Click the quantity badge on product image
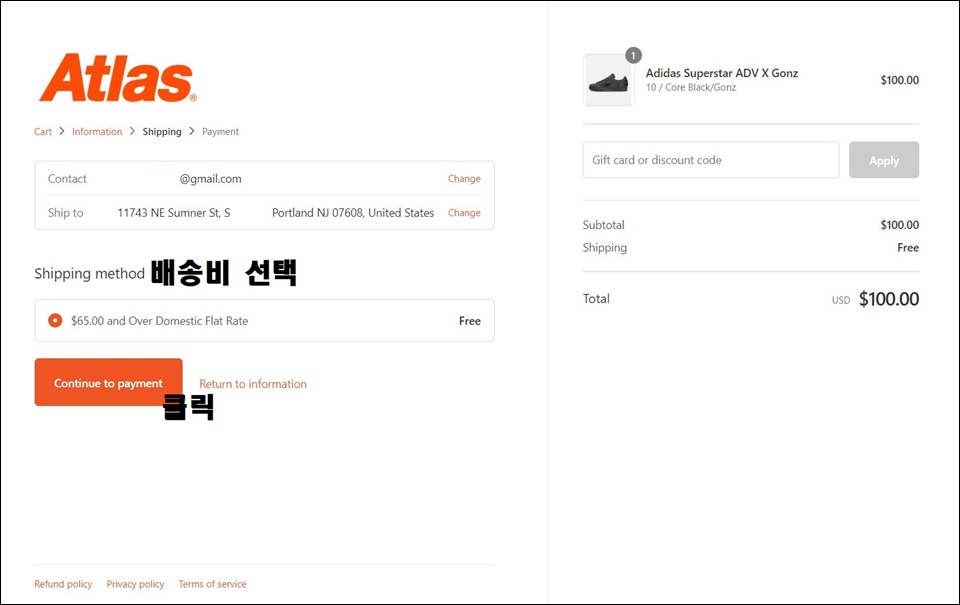Image resolution: width=960 pixels, height=605 pixels. click(x=633, y=55)
